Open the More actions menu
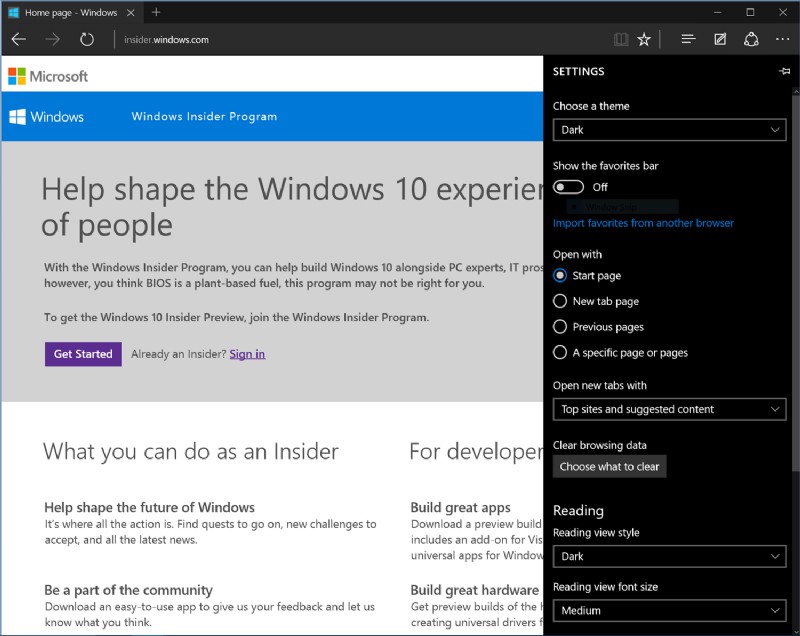Viewport: 800px width, 636px height. click(x=782, y=39)
